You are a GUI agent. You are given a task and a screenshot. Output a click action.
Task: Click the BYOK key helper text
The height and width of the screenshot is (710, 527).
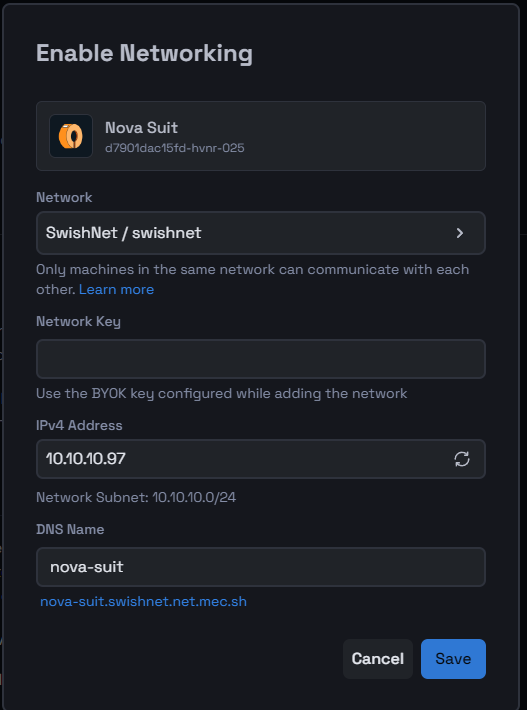click(x=222, y=393)
